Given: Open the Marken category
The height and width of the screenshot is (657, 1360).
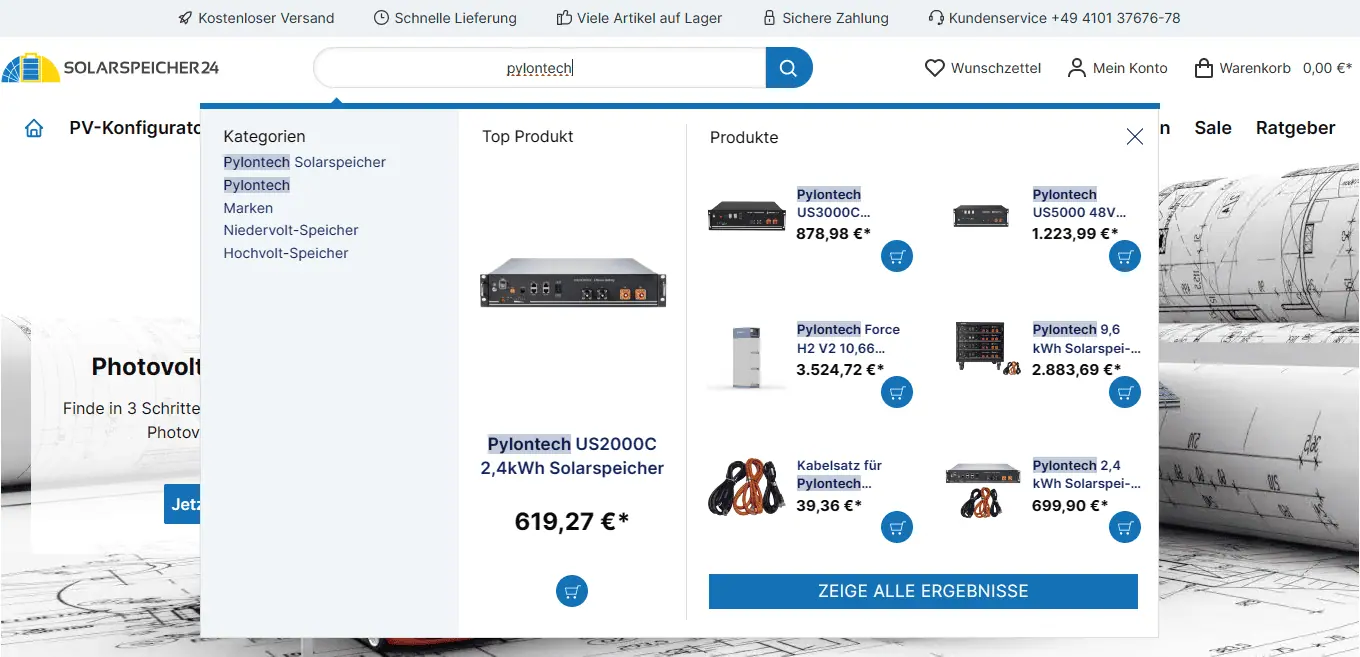Looking at the screenshot, I should [248, 208].
